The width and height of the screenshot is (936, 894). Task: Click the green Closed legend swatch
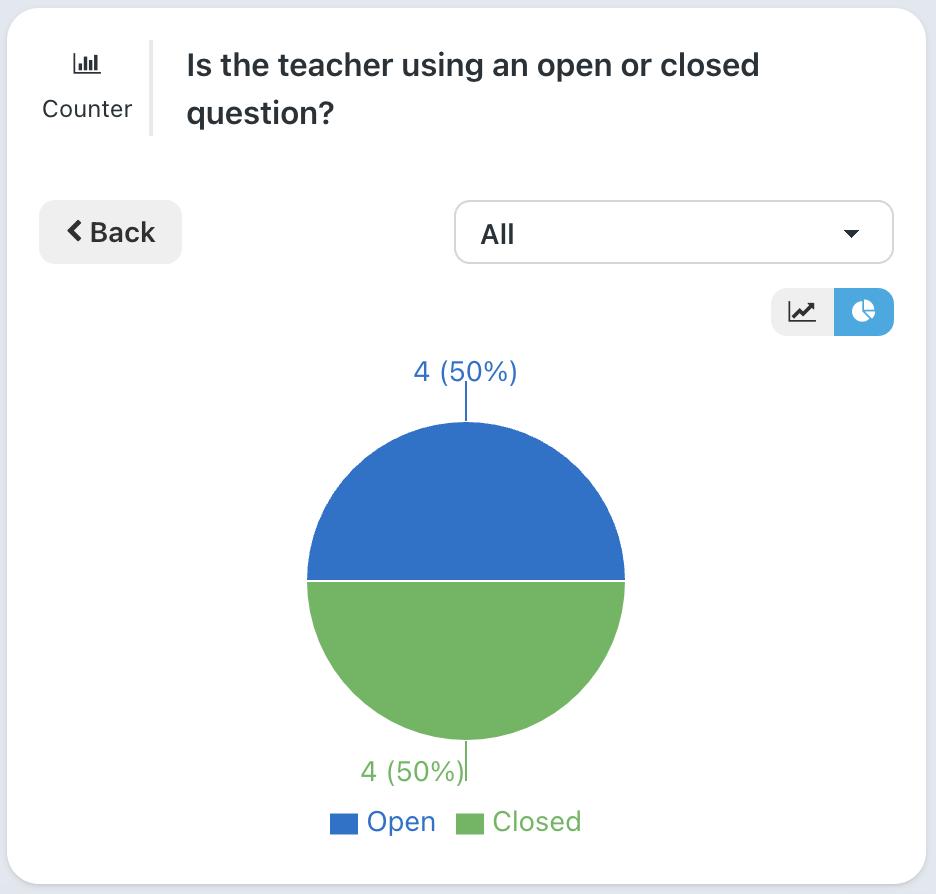tap(470, 824)
